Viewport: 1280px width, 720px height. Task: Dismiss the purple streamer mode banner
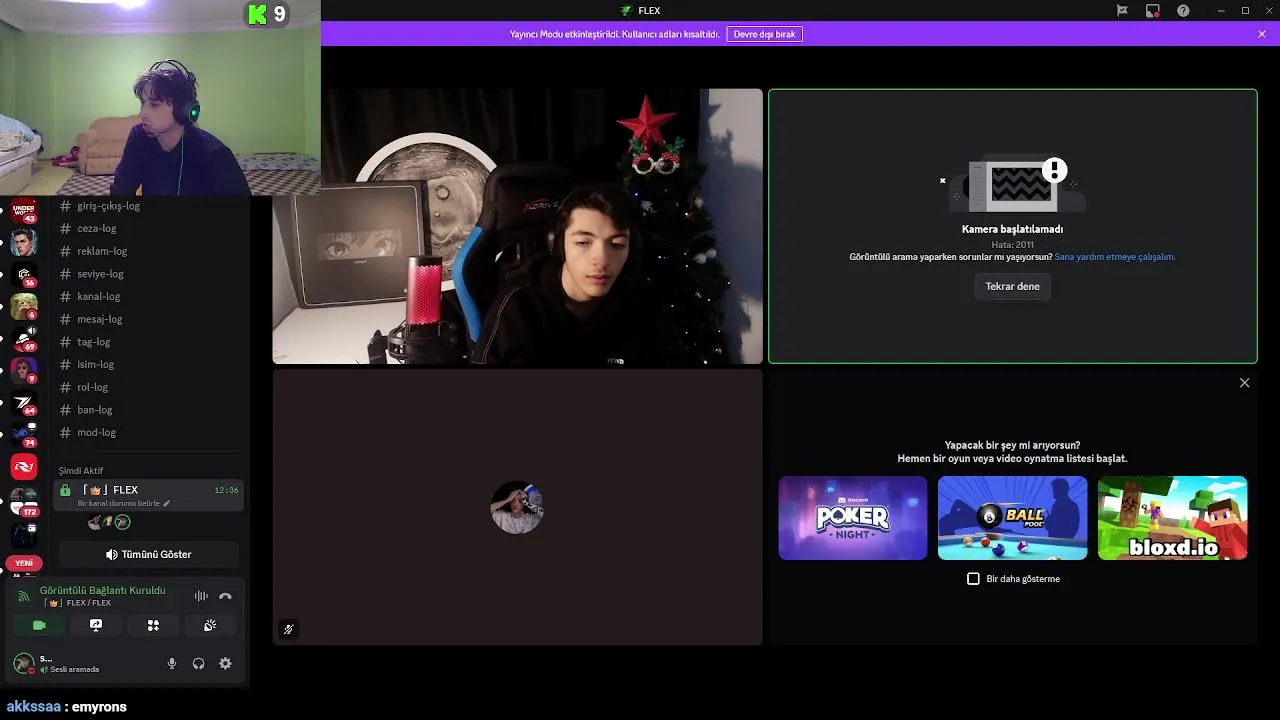click(x=1262, y=34)
